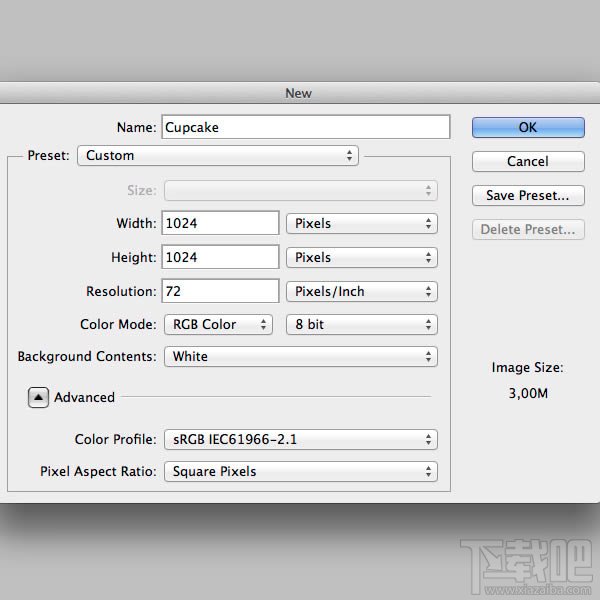
Task: Click the New dialog title bar
Action: (x=300, y=93)
